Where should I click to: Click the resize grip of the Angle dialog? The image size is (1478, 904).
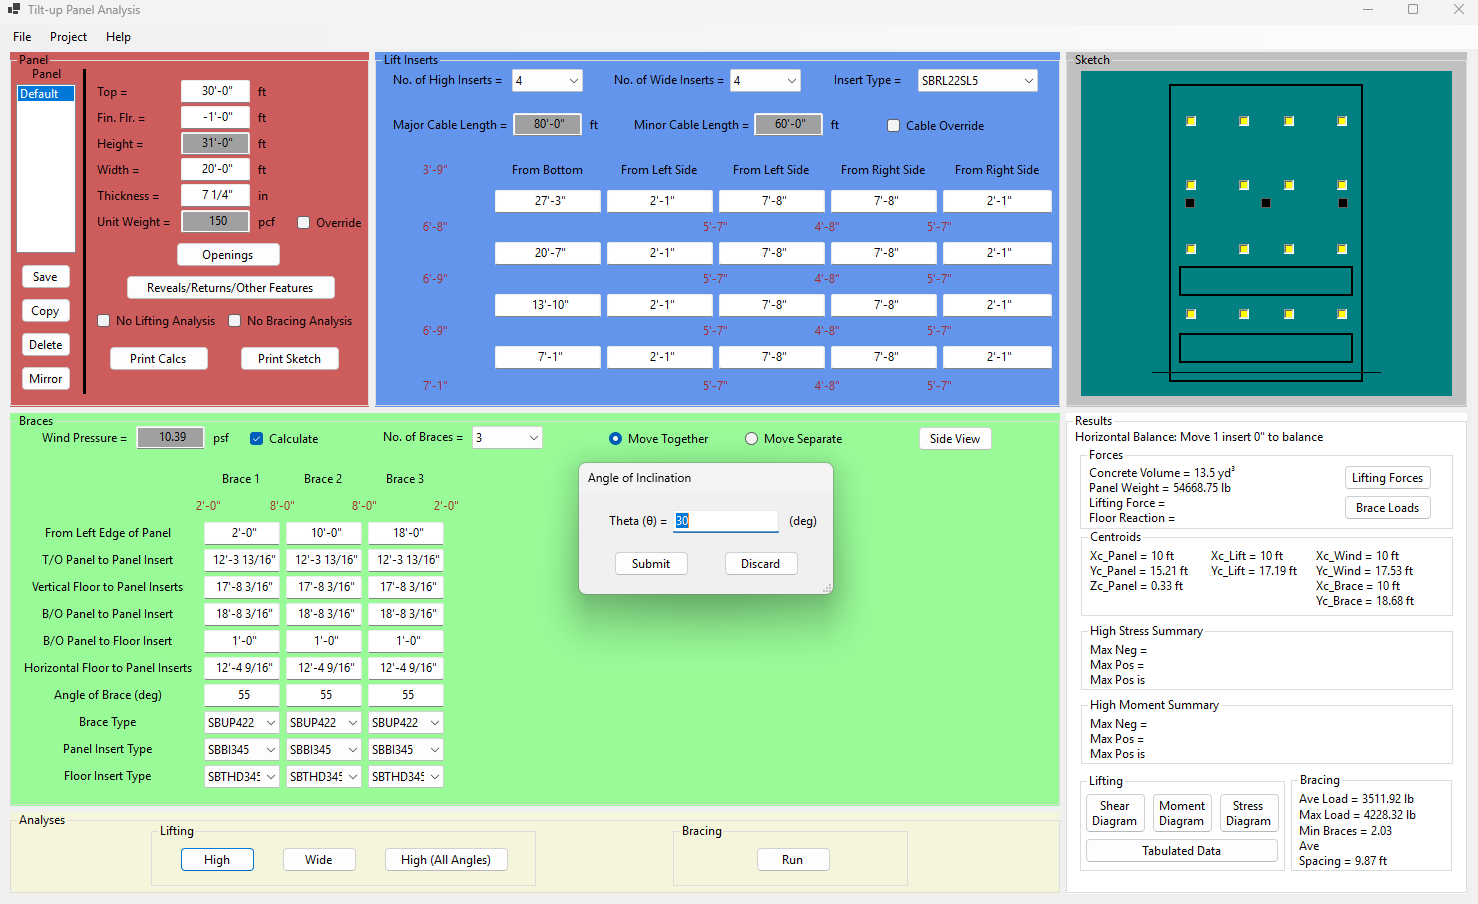click(x=827, y=588)
